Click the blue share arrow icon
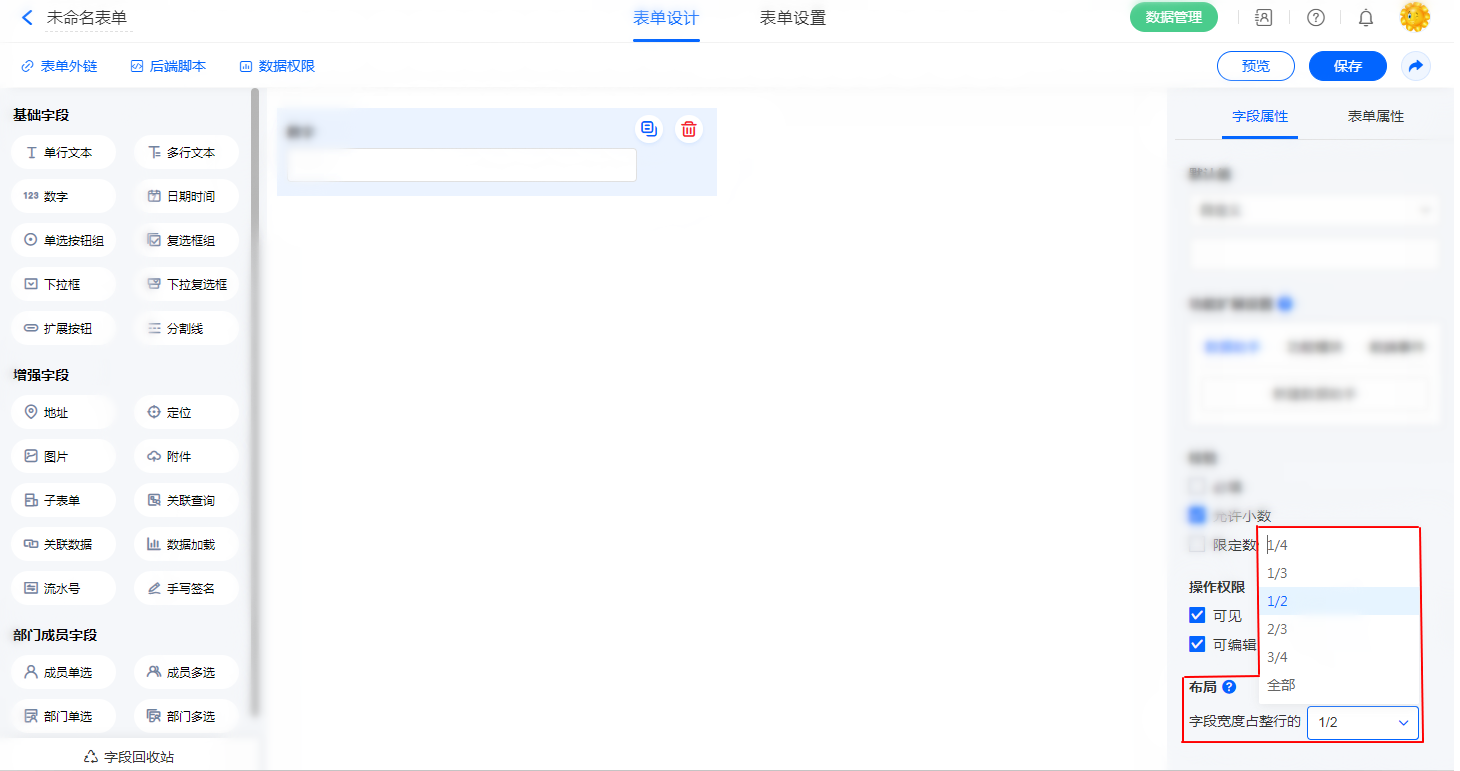 pyautogui.click(x=1415, y=66)
